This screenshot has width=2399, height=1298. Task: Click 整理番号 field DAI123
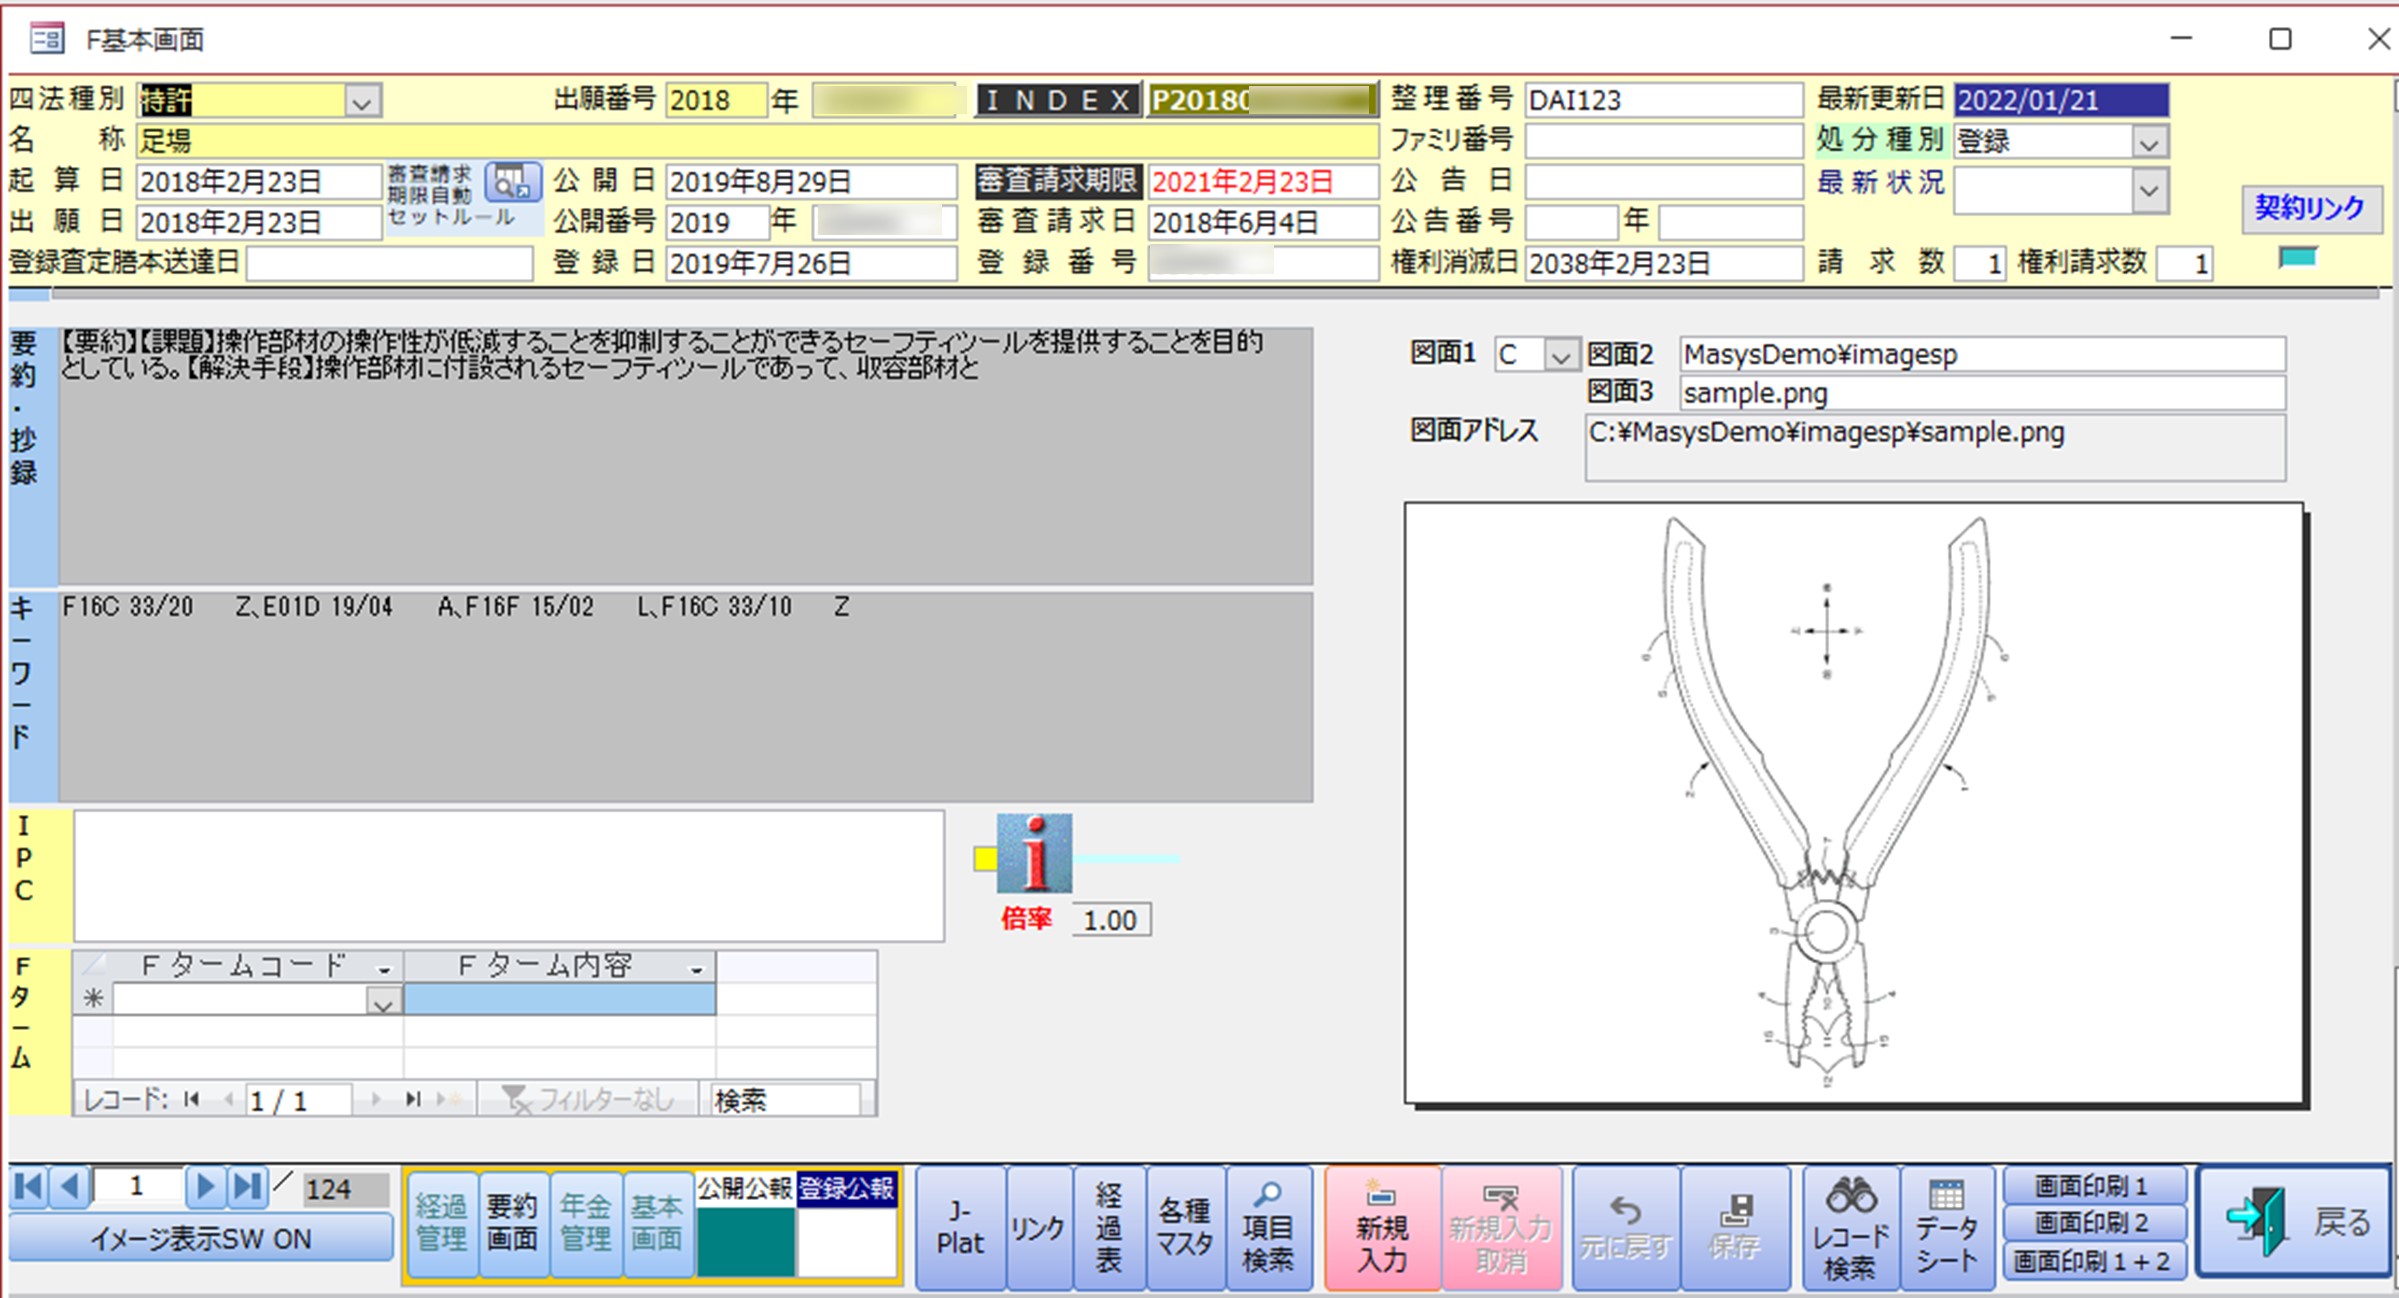coord(1663,100)
